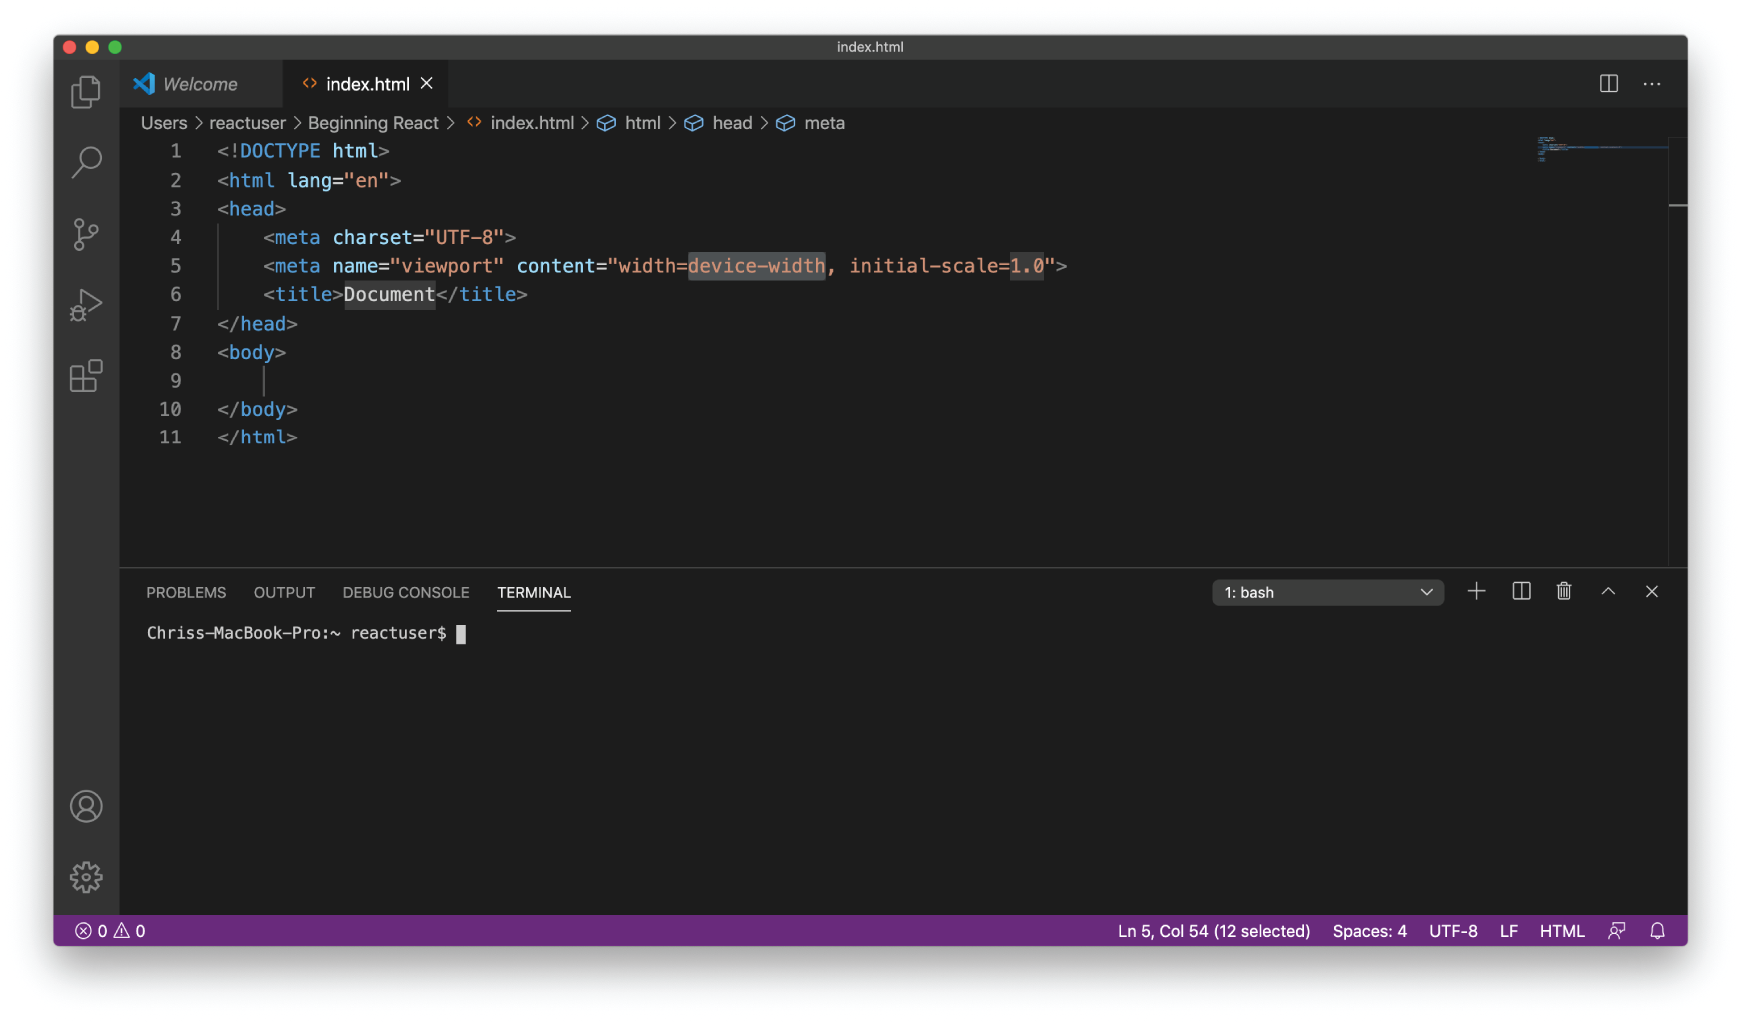This screenshot has width=1742, height=1022.
Task: Open the Manage settings gear icon
Action: pyautogui.click(x=86, y=877)
